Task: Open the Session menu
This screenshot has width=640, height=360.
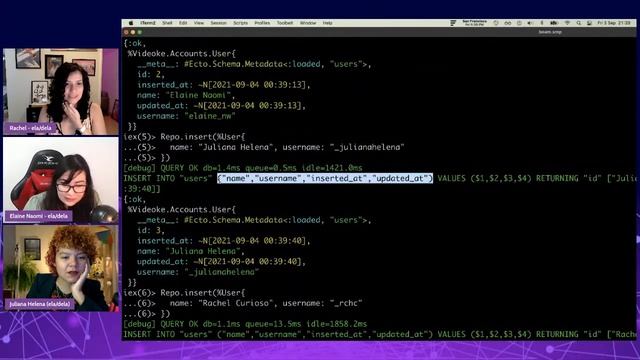Action: point(218,23)
